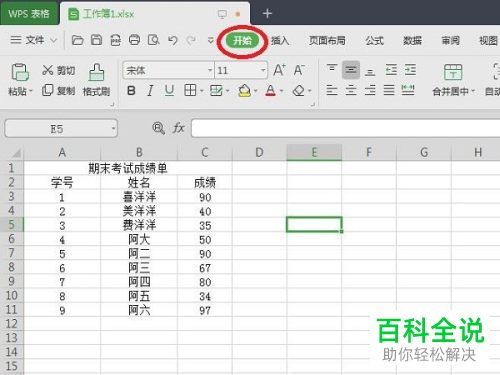Expand fill color dropdown arrow

point(256,91)
